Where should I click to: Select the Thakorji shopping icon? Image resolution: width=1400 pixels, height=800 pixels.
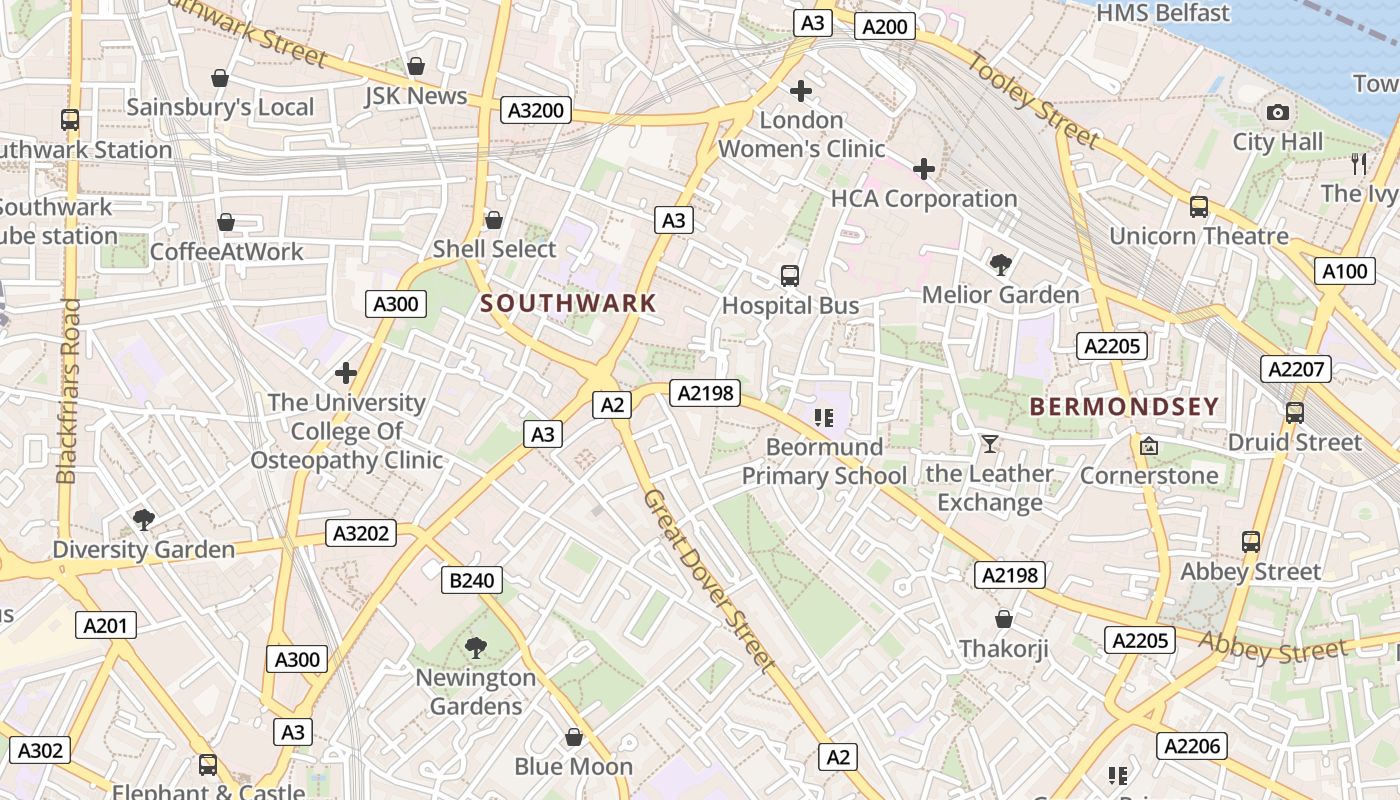[x=1004, y=620]
